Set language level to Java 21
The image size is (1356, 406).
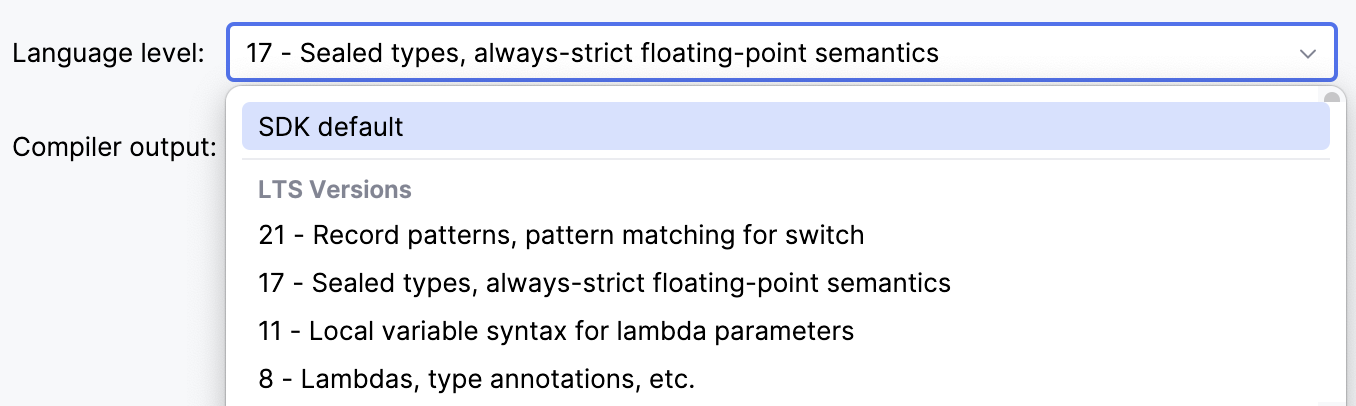[x=560, y=236]
